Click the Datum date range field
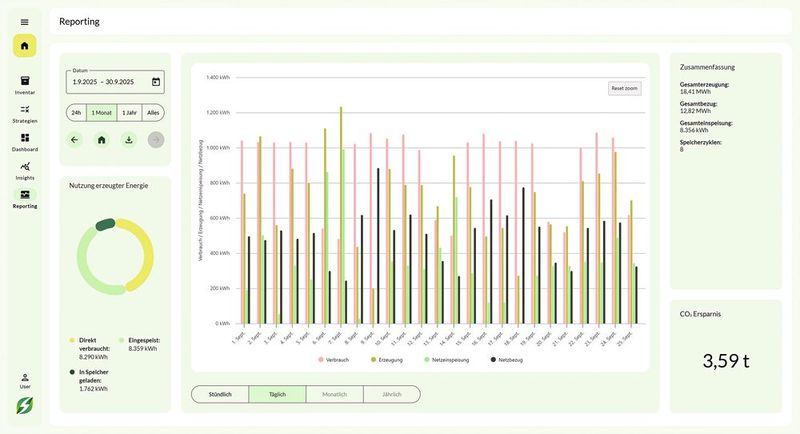This screenshot has height=434, width=800. click(x=115, y=82)
